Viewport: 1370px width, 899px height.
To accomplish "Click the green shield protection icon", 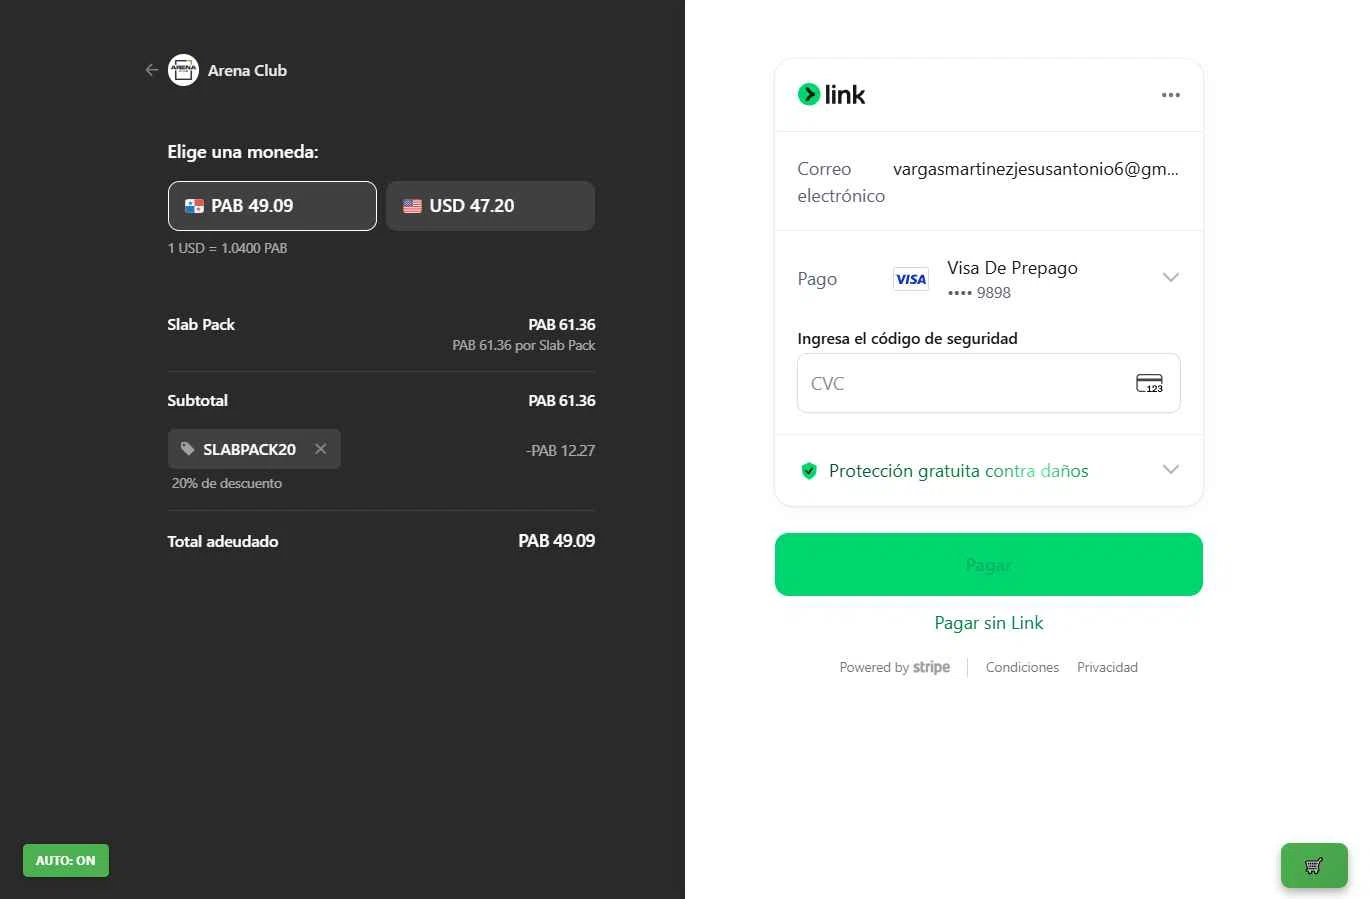I will tap(809, 471).
